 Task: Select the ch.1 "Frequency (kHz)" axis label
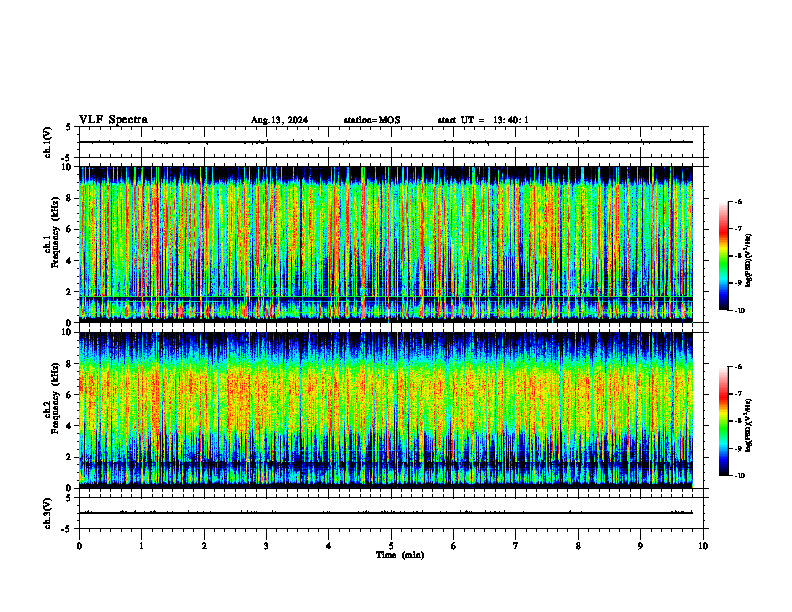(55, 232)
